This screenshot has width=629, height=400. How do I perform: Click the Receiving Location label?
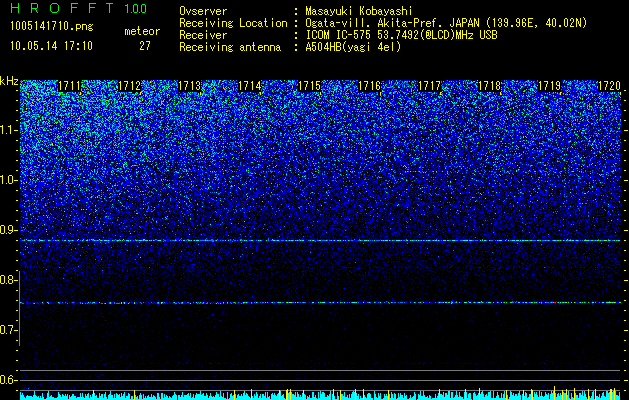pyautogui.click(x=233, y=23)
